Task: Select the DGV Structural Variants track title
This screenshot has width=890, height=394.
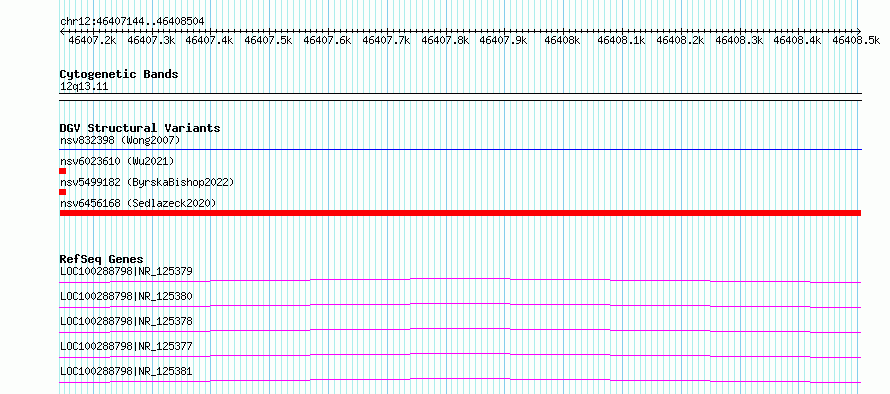Action: (x=140, y=128)
